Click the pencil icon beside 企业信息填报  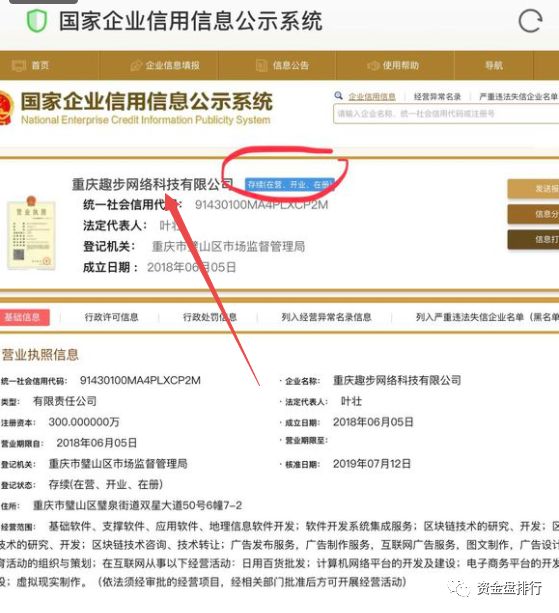(136, 65)
